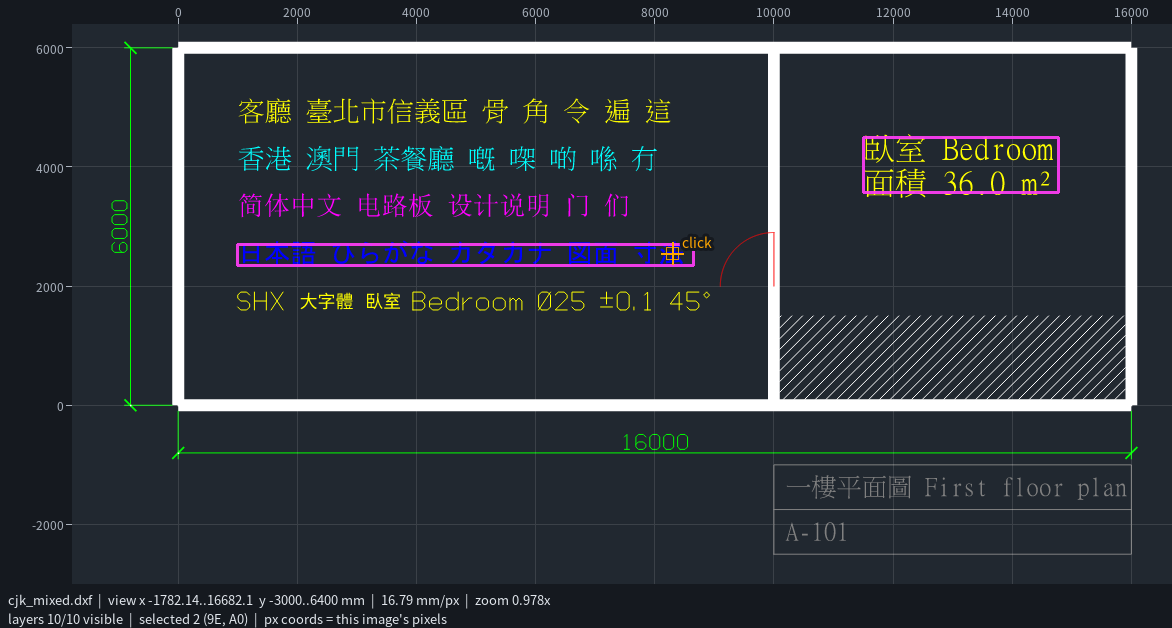Viewport: 1172px width, 628px height.
Task: Click the layers 10/10 visible status entry
Action: pos(65,619)
